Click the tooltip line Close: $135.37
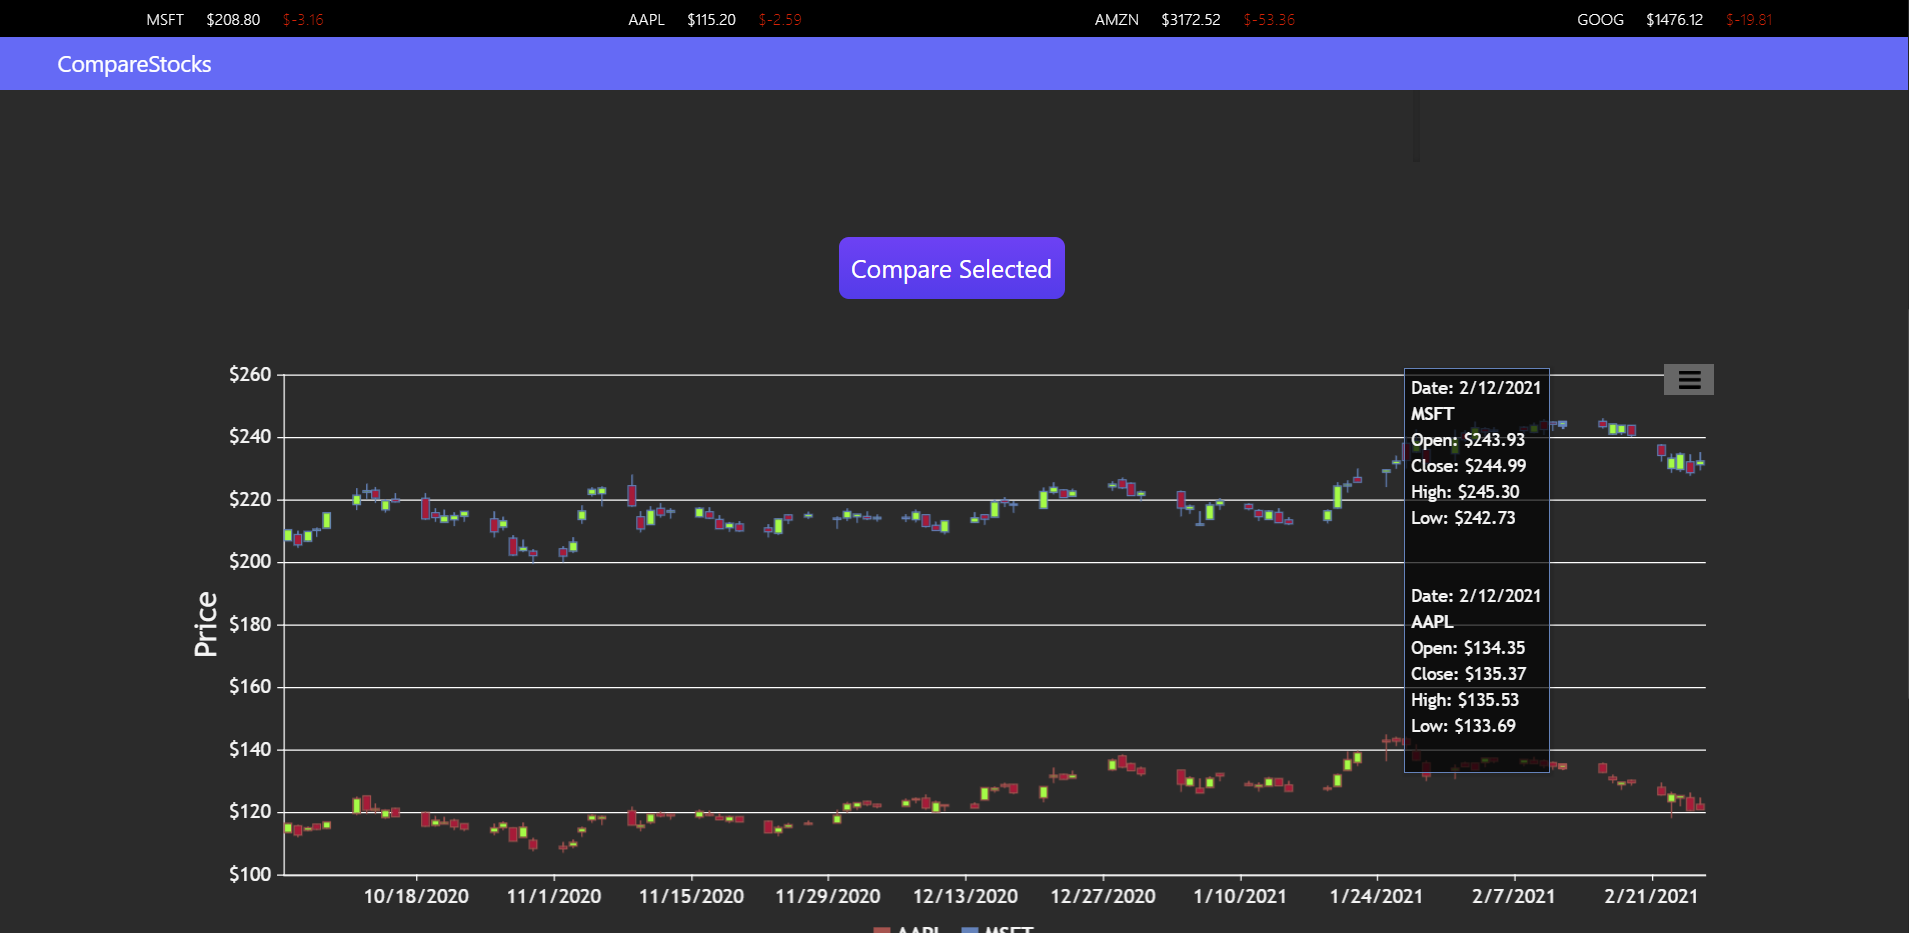 (x=1468, y=674)
